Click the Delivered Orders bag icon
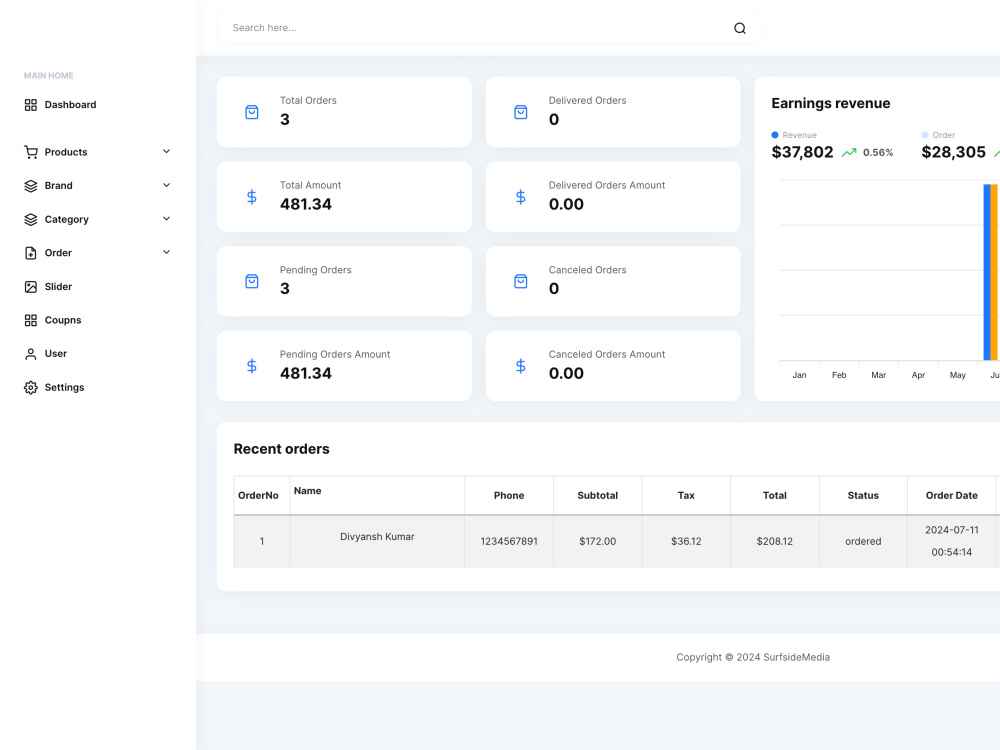 click(x=521, y=112)
